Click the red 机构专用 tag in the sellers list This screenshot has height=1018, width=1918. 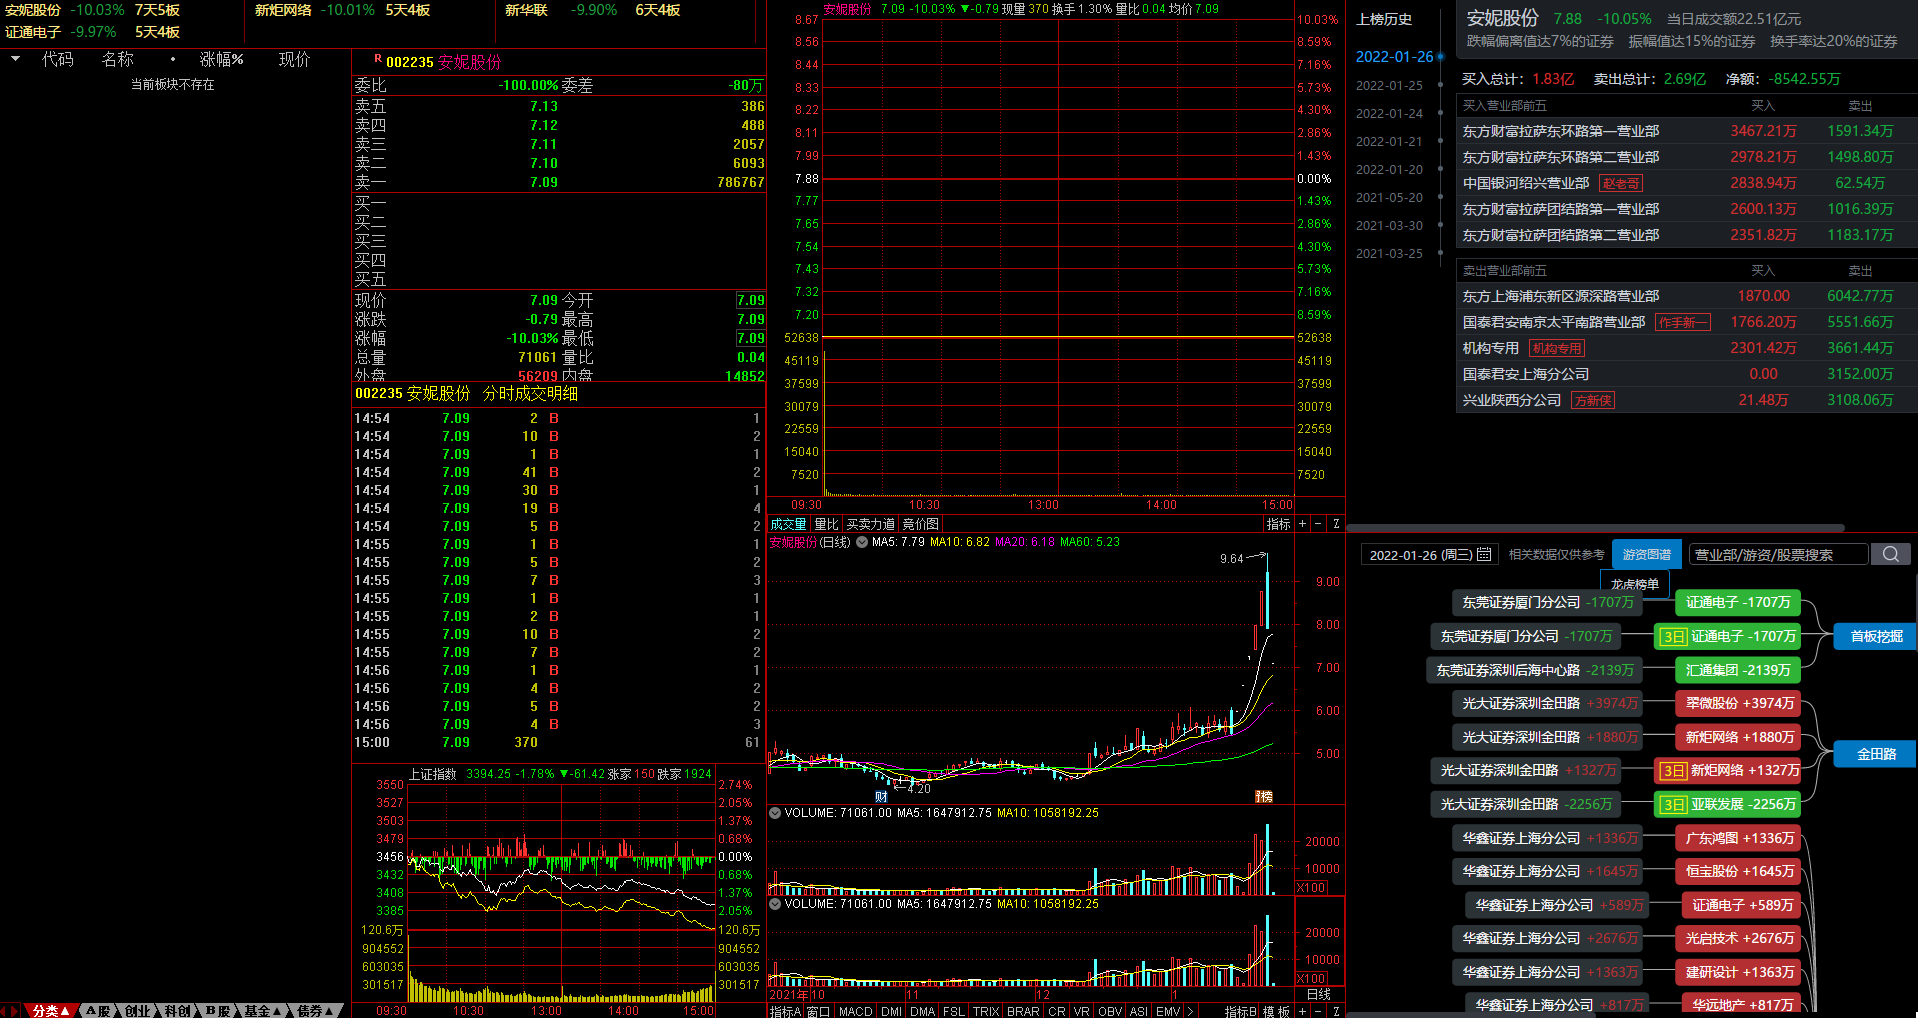pyautogui.click(x=1557, y=348)
